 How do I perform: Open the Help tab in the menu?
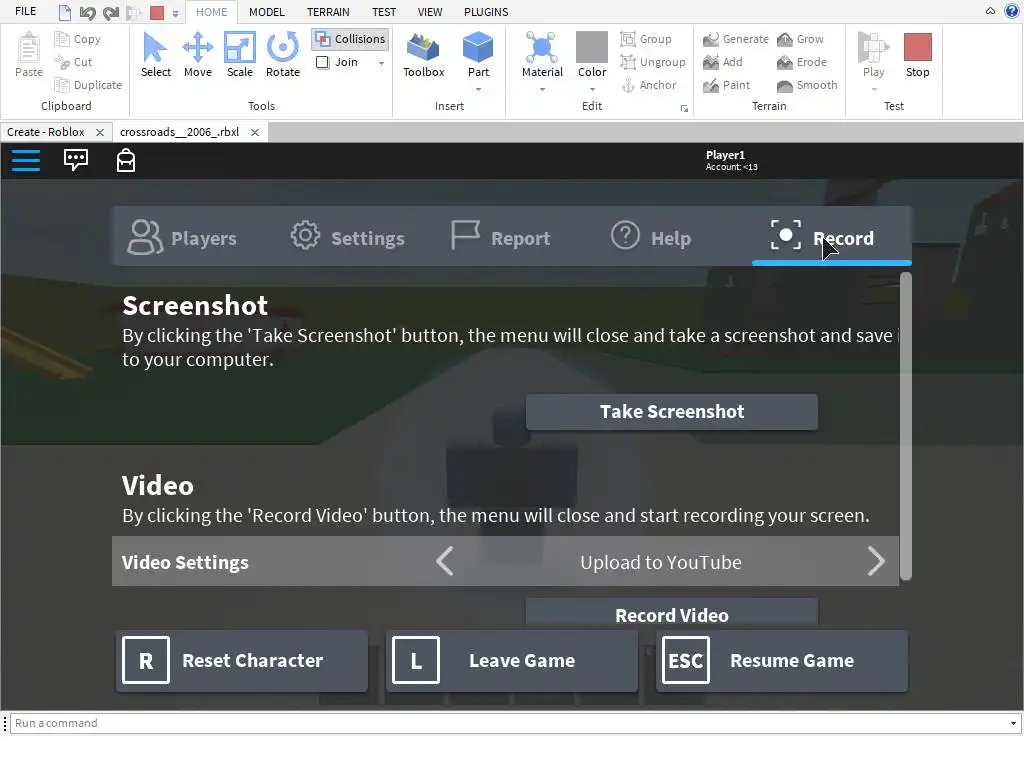[x=650, y=236]
